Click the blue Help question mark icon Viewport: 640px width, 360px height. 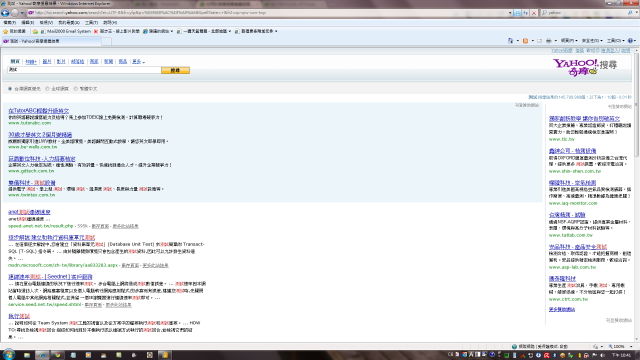tap(630, 40)
